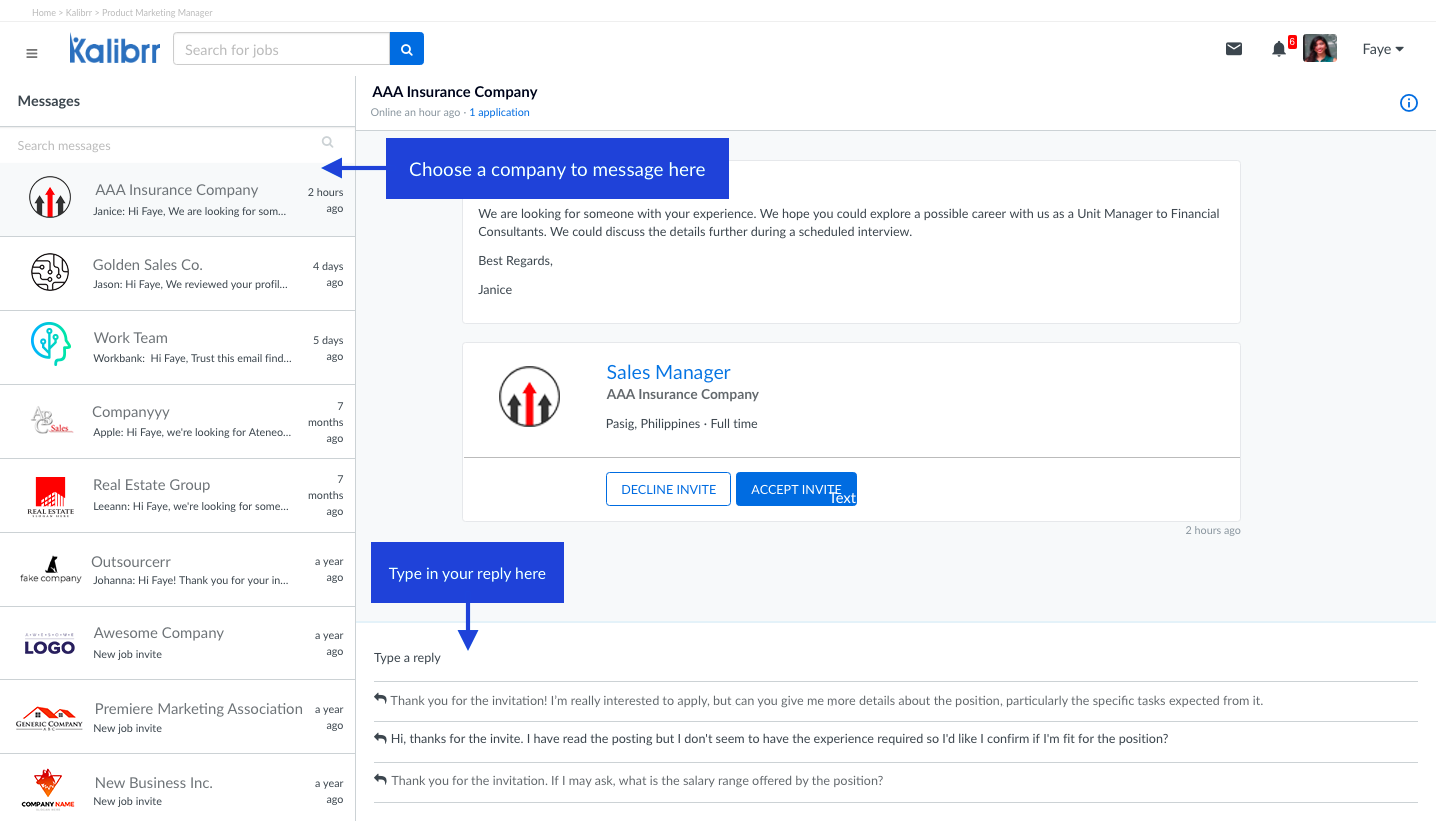
Task: Click the Decline Invite button
Action: pyautogui.click(x=668, y=489)
